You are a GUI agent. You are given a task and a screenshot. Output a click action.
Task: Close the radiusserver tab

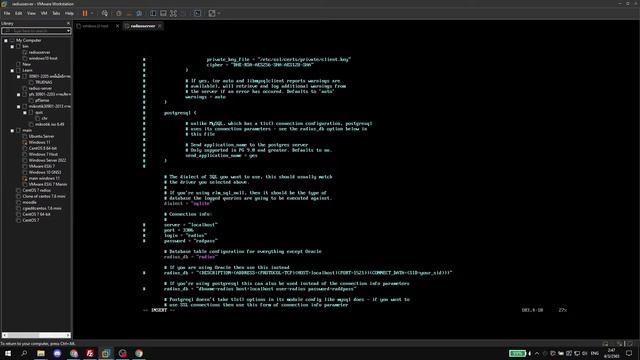pyautogui.click(x=160, y=26)
